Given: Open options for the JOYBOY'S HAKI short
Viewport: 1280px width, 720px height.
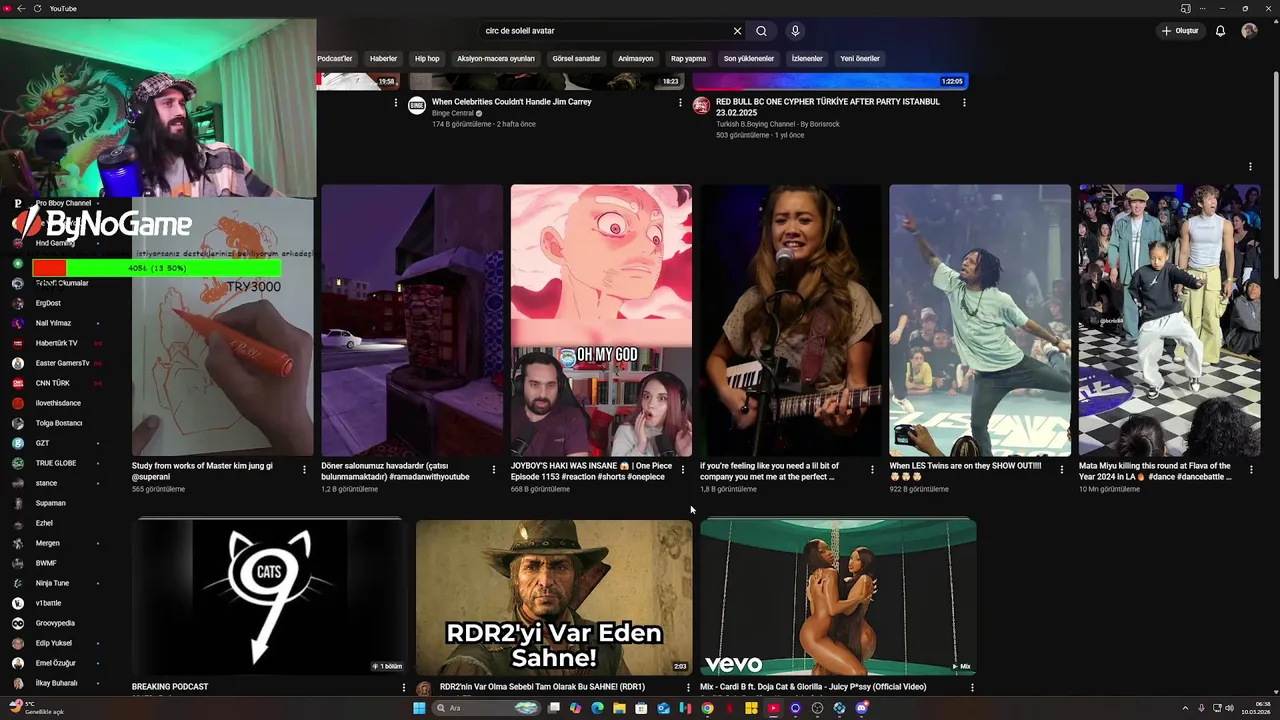Looking at the screenshot, I should (683, 469).
